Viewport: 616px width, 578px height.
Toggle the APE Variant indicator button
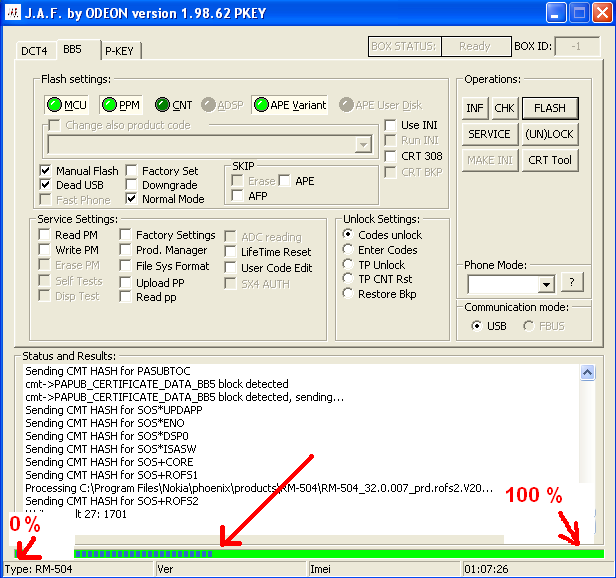tap(290, 105)
